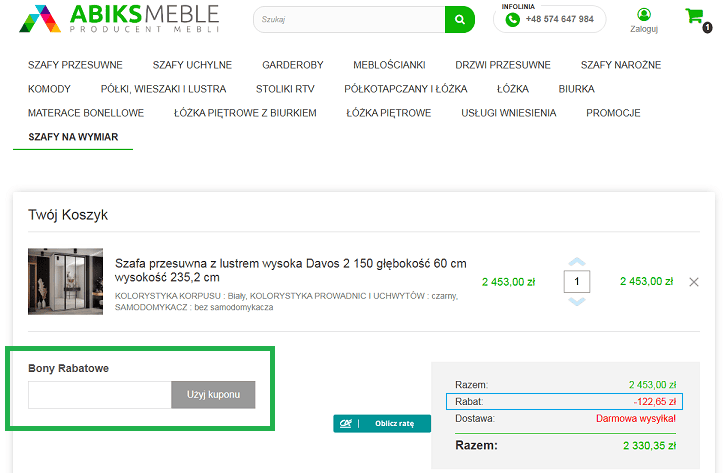The width and height of the screenshot is (726, 473).
Task: Click the green search magnifier button
Action: point(459,19)
